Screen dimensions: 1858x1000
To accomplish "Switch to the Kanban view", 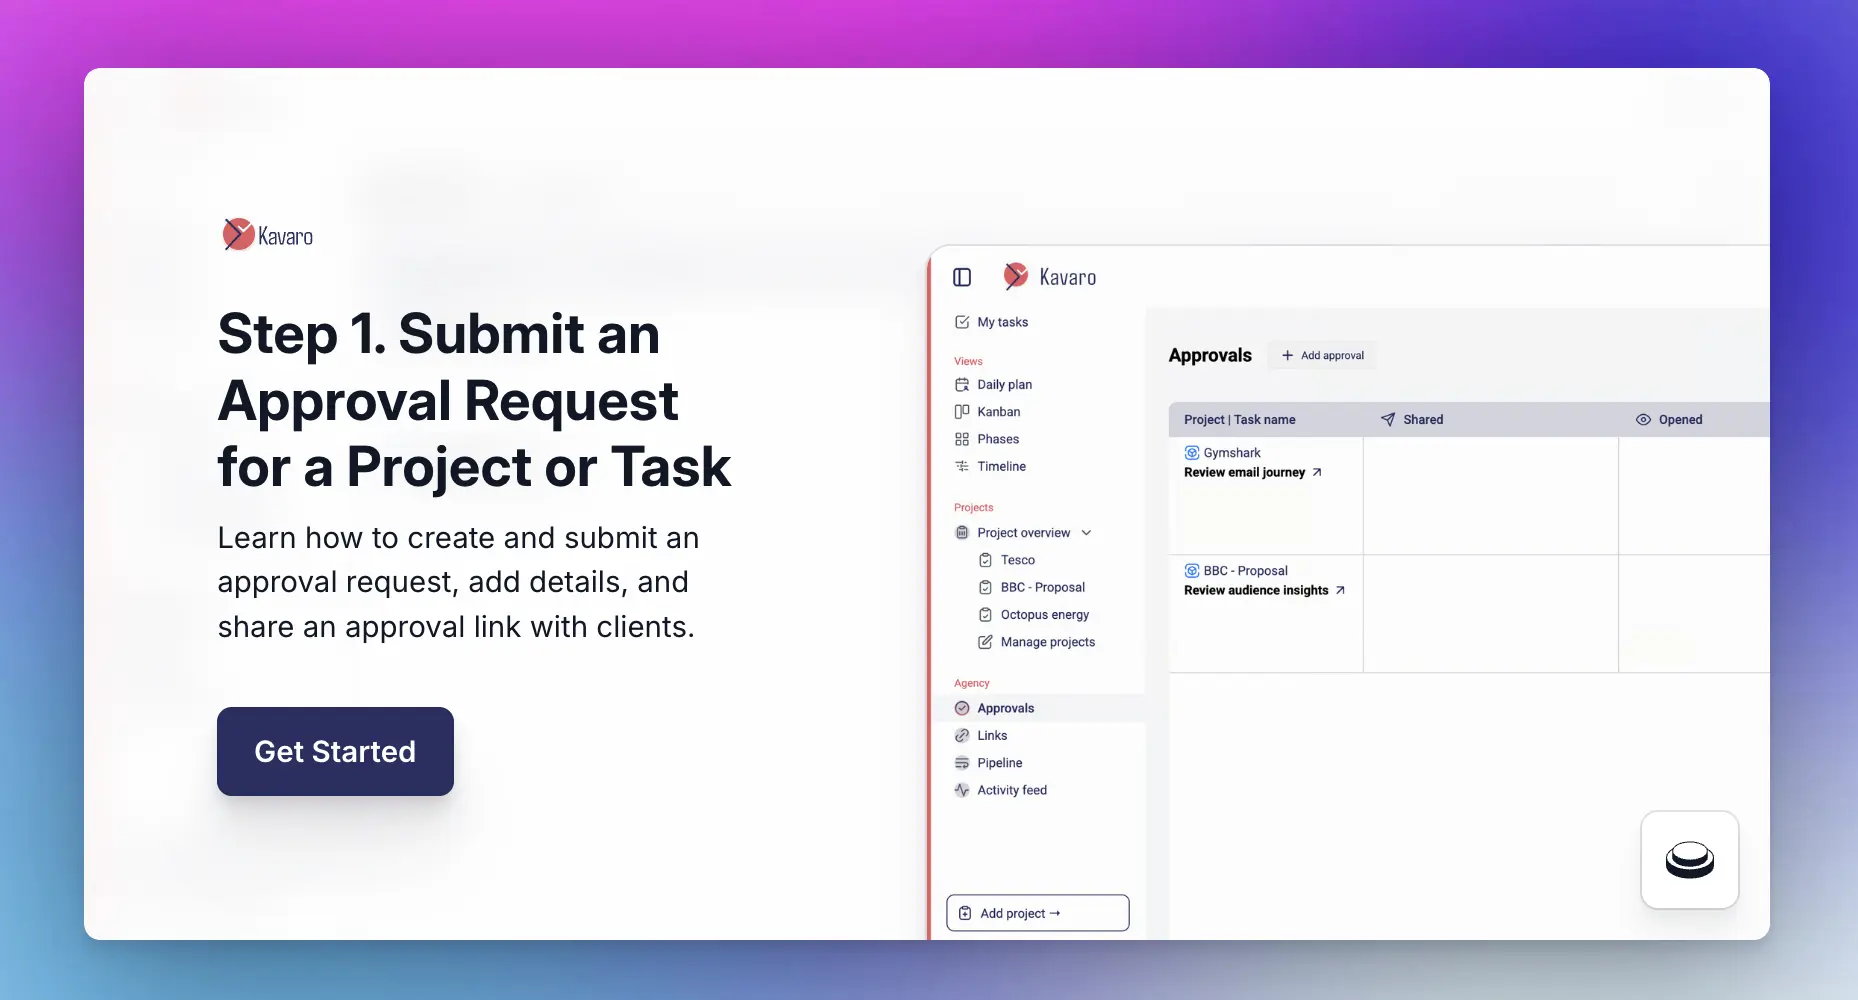I will [x=998, y=411].
